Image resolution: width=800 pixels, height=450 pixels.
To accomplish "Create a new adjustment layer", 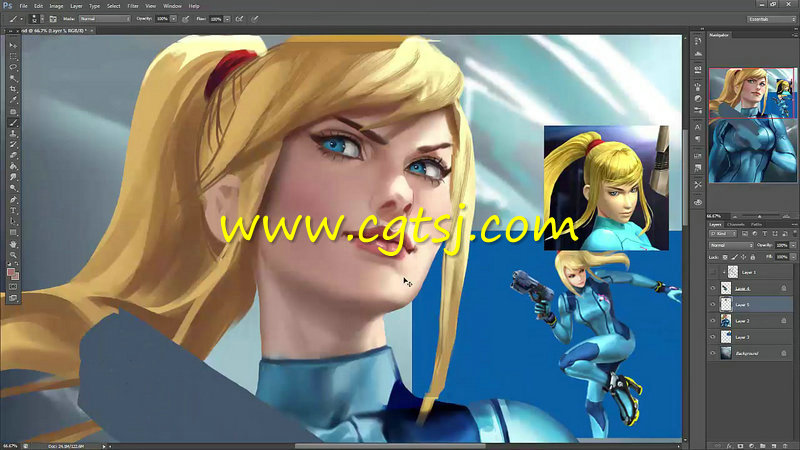I will [x=752, y=446].
